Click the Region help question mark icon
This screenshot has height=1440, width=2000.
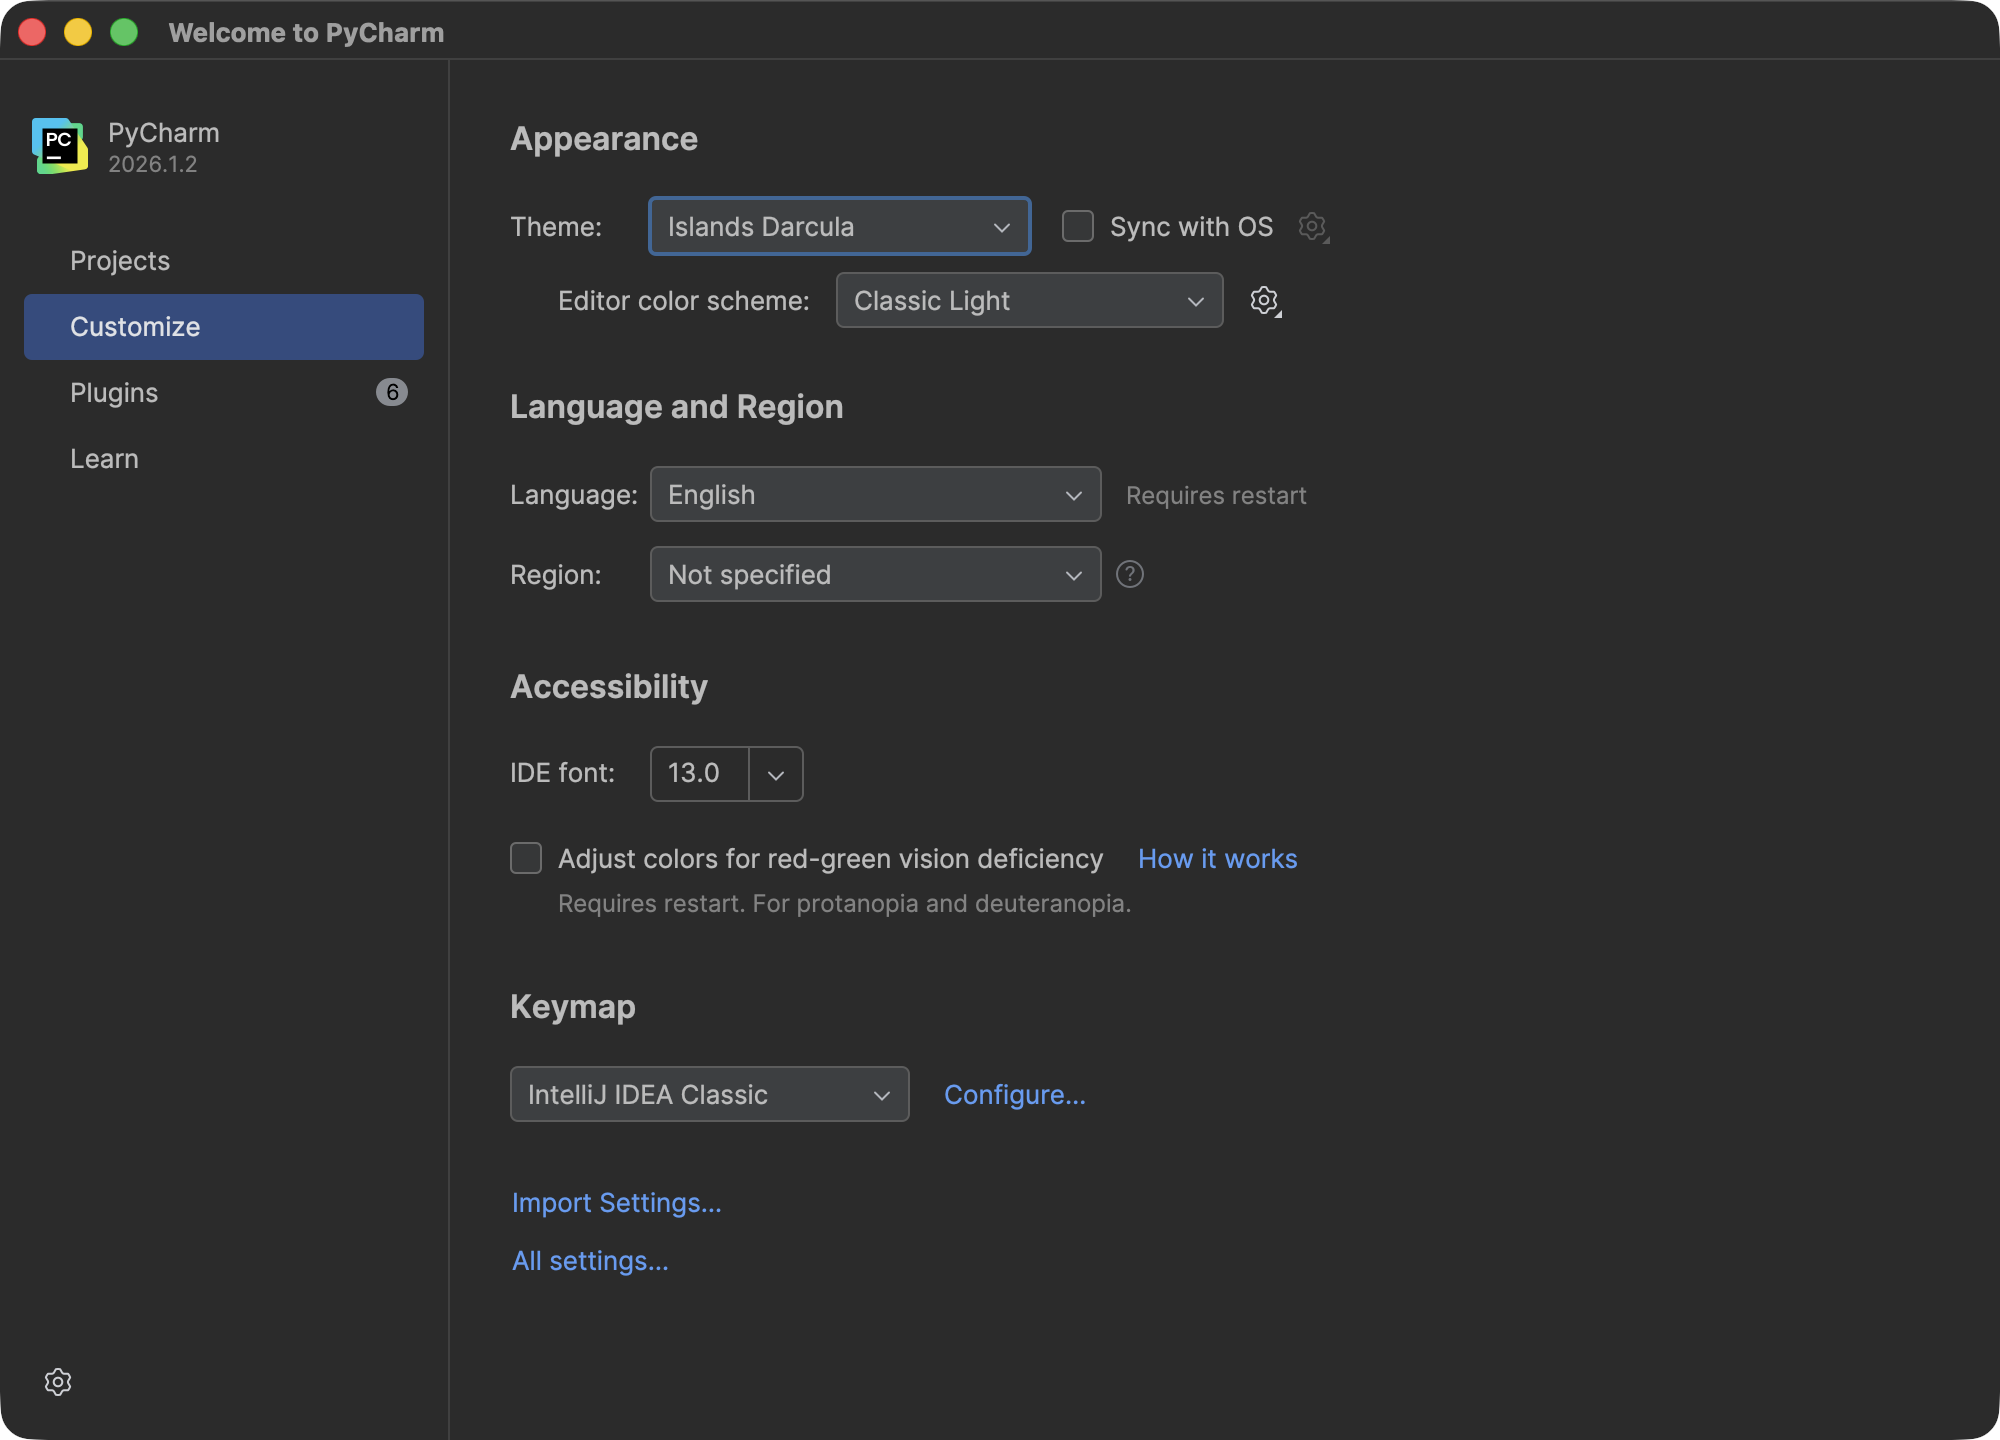coord(1130,574)
